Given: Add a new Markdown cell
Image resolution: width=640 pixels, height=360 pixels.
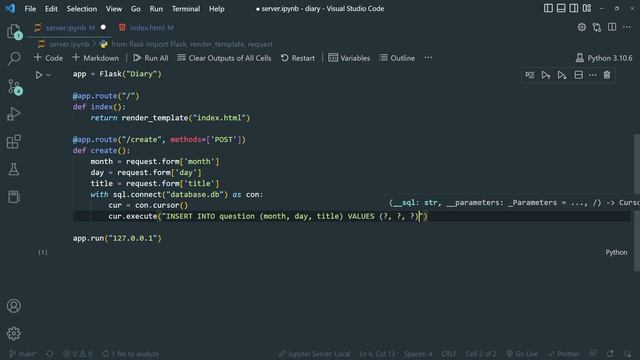Looking at the screenshot, I should click(96, 58).
